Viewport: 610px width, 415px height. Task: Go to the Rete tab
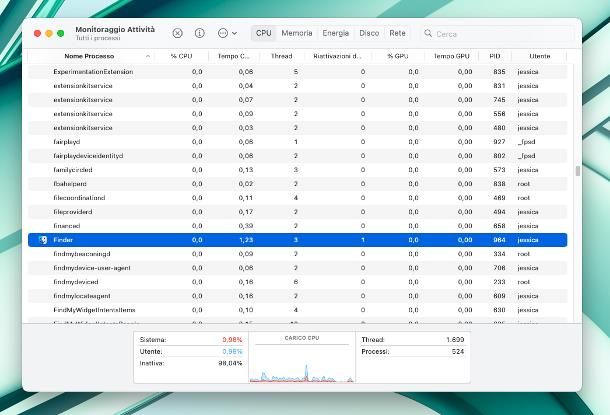click(397, 33)
